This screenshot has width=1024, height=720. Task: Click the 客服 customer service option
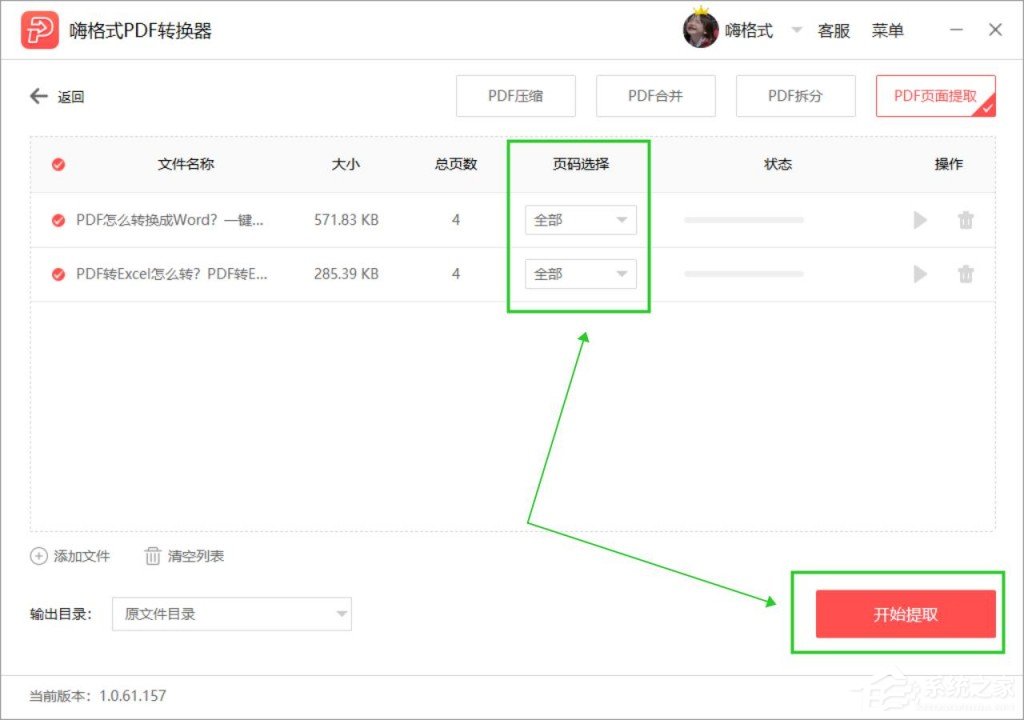[833, 30]
